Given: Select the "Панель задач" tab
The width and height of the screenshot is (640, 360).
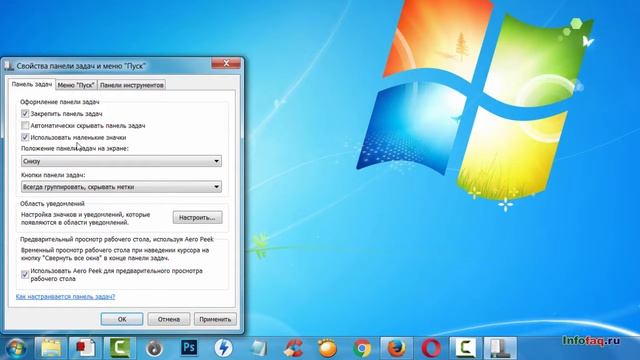Looking at the screenshot, I should [x=32, y=84].
